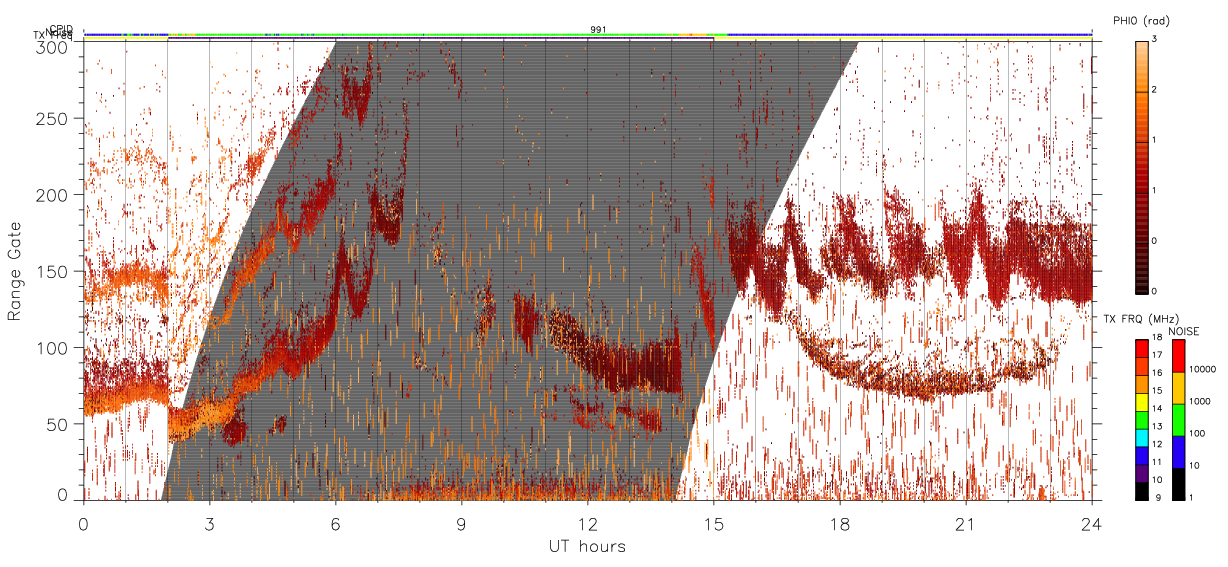
Task: Click the 'Range Gate' y-axis title
Action: click(15, 272)
